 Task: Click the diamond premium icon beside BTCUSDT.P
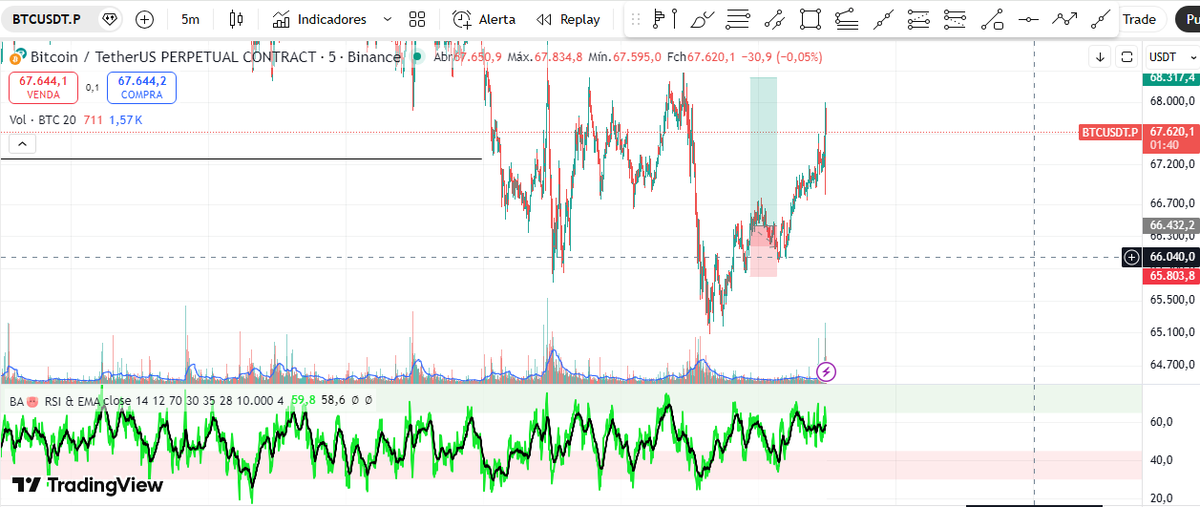click(x=110, y=19)
